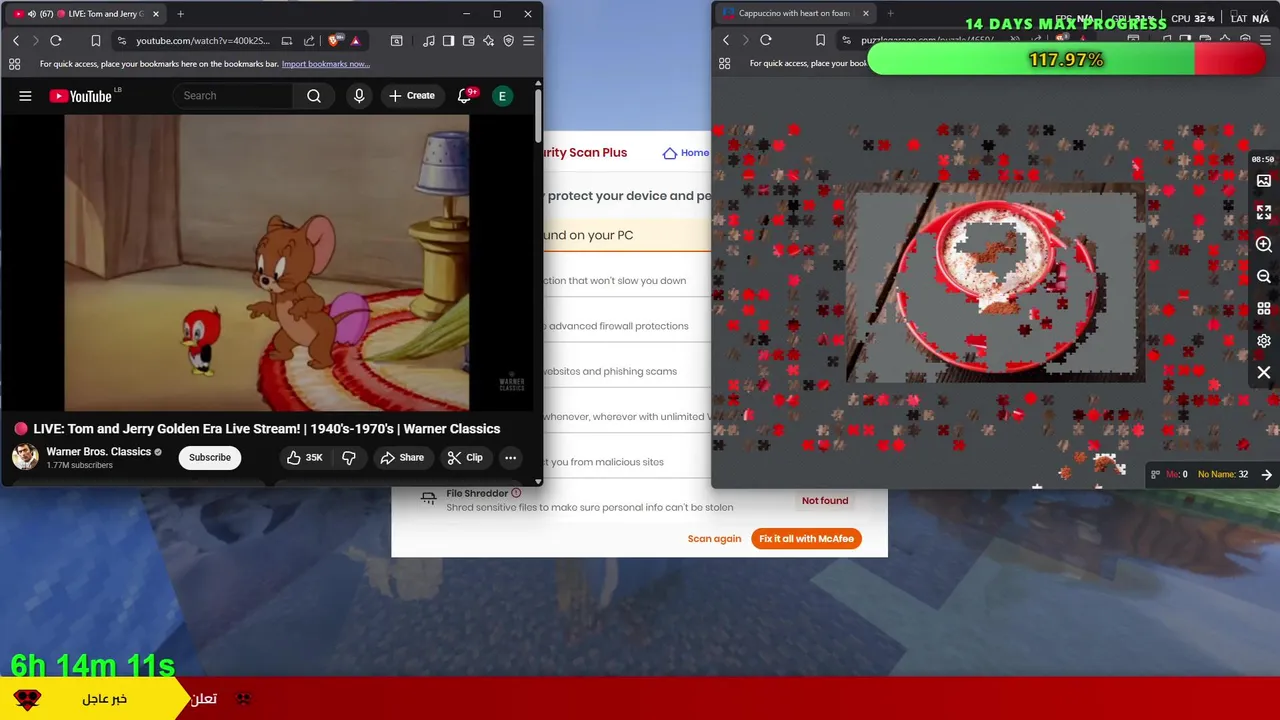Open apps grid in YouTube bookmarks bar

point(14,64)
